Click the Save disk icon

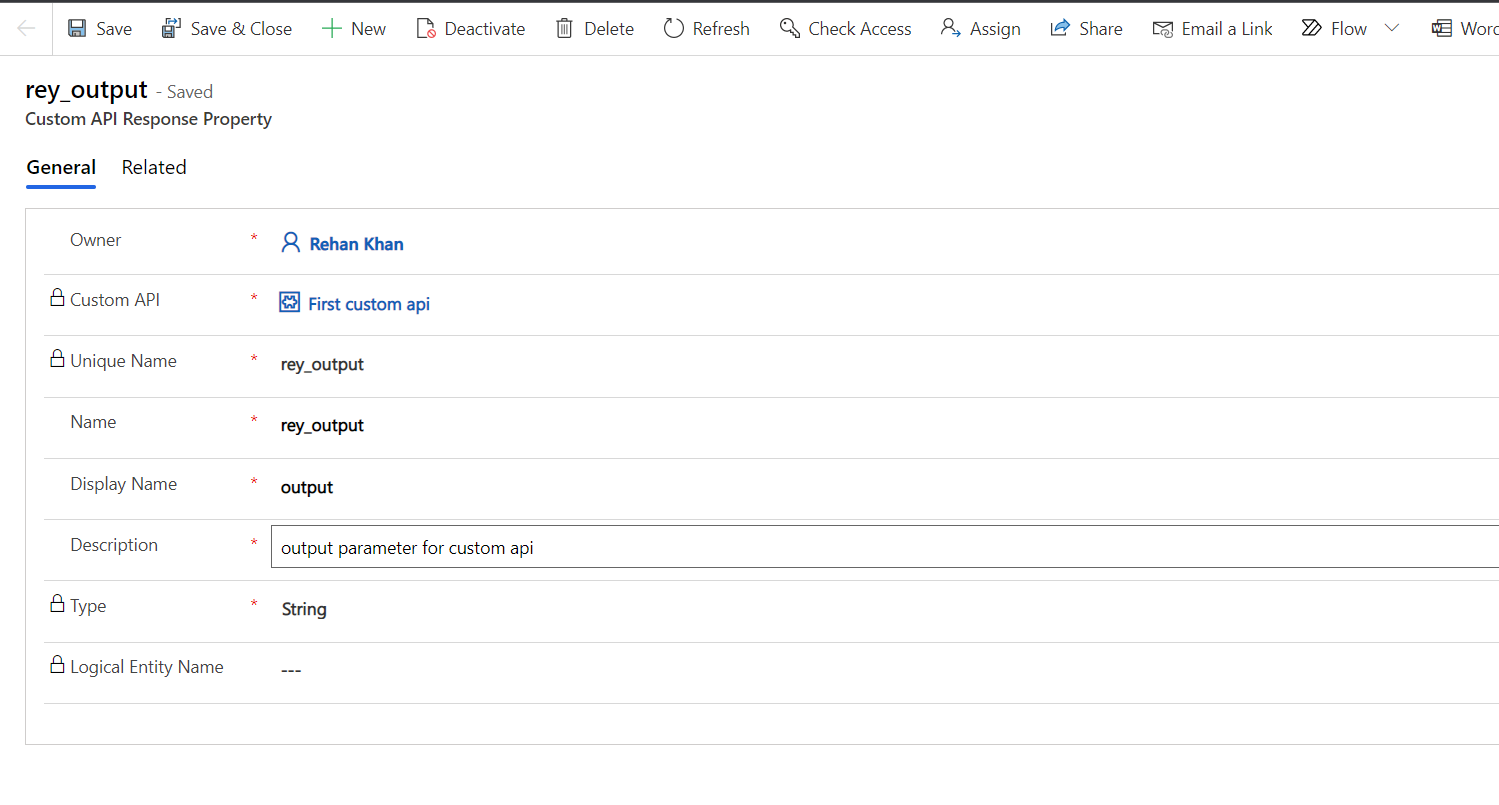[x=77, y=29]
